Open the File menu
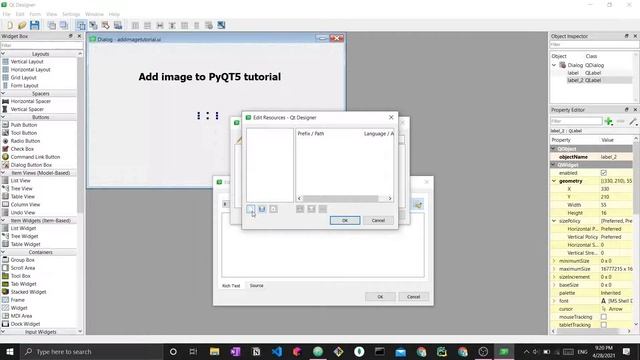The image size is (640, 360). coord(7,14)
